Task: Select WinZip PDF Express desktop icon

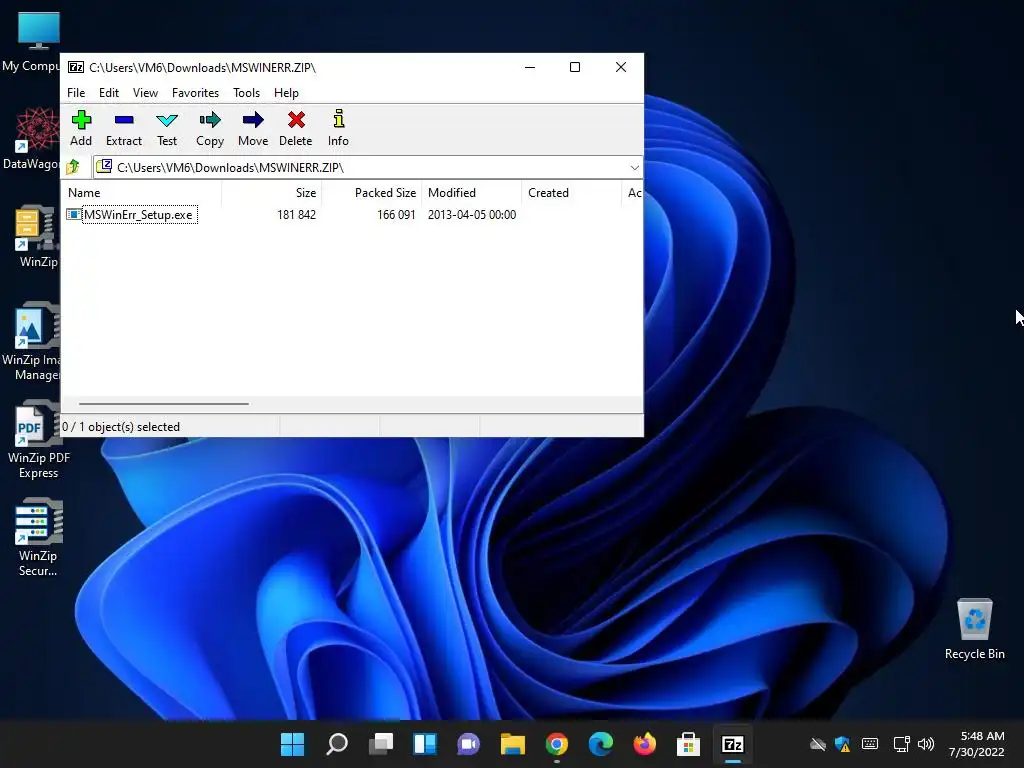Action: click(x=38, y=440)
